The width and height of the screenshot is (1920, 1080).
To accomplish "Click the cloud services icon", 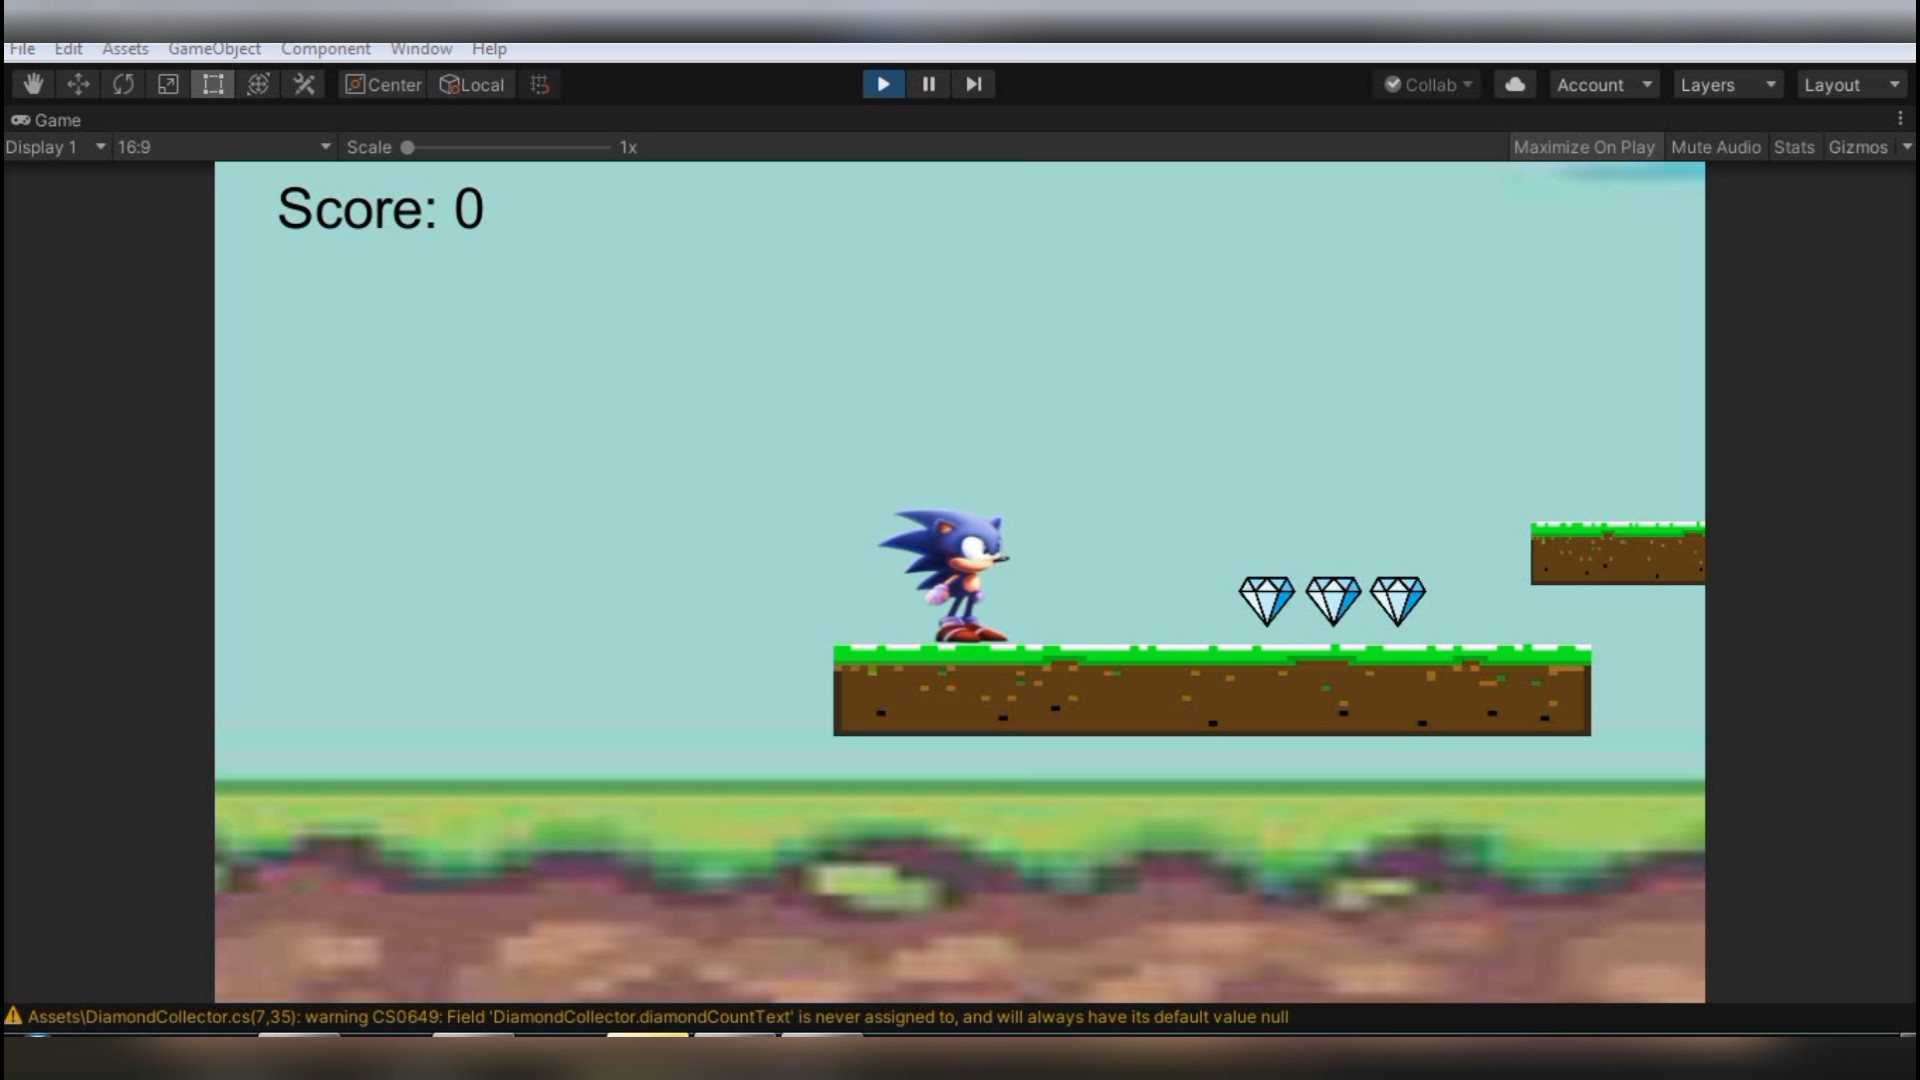I will [1515, 85].
